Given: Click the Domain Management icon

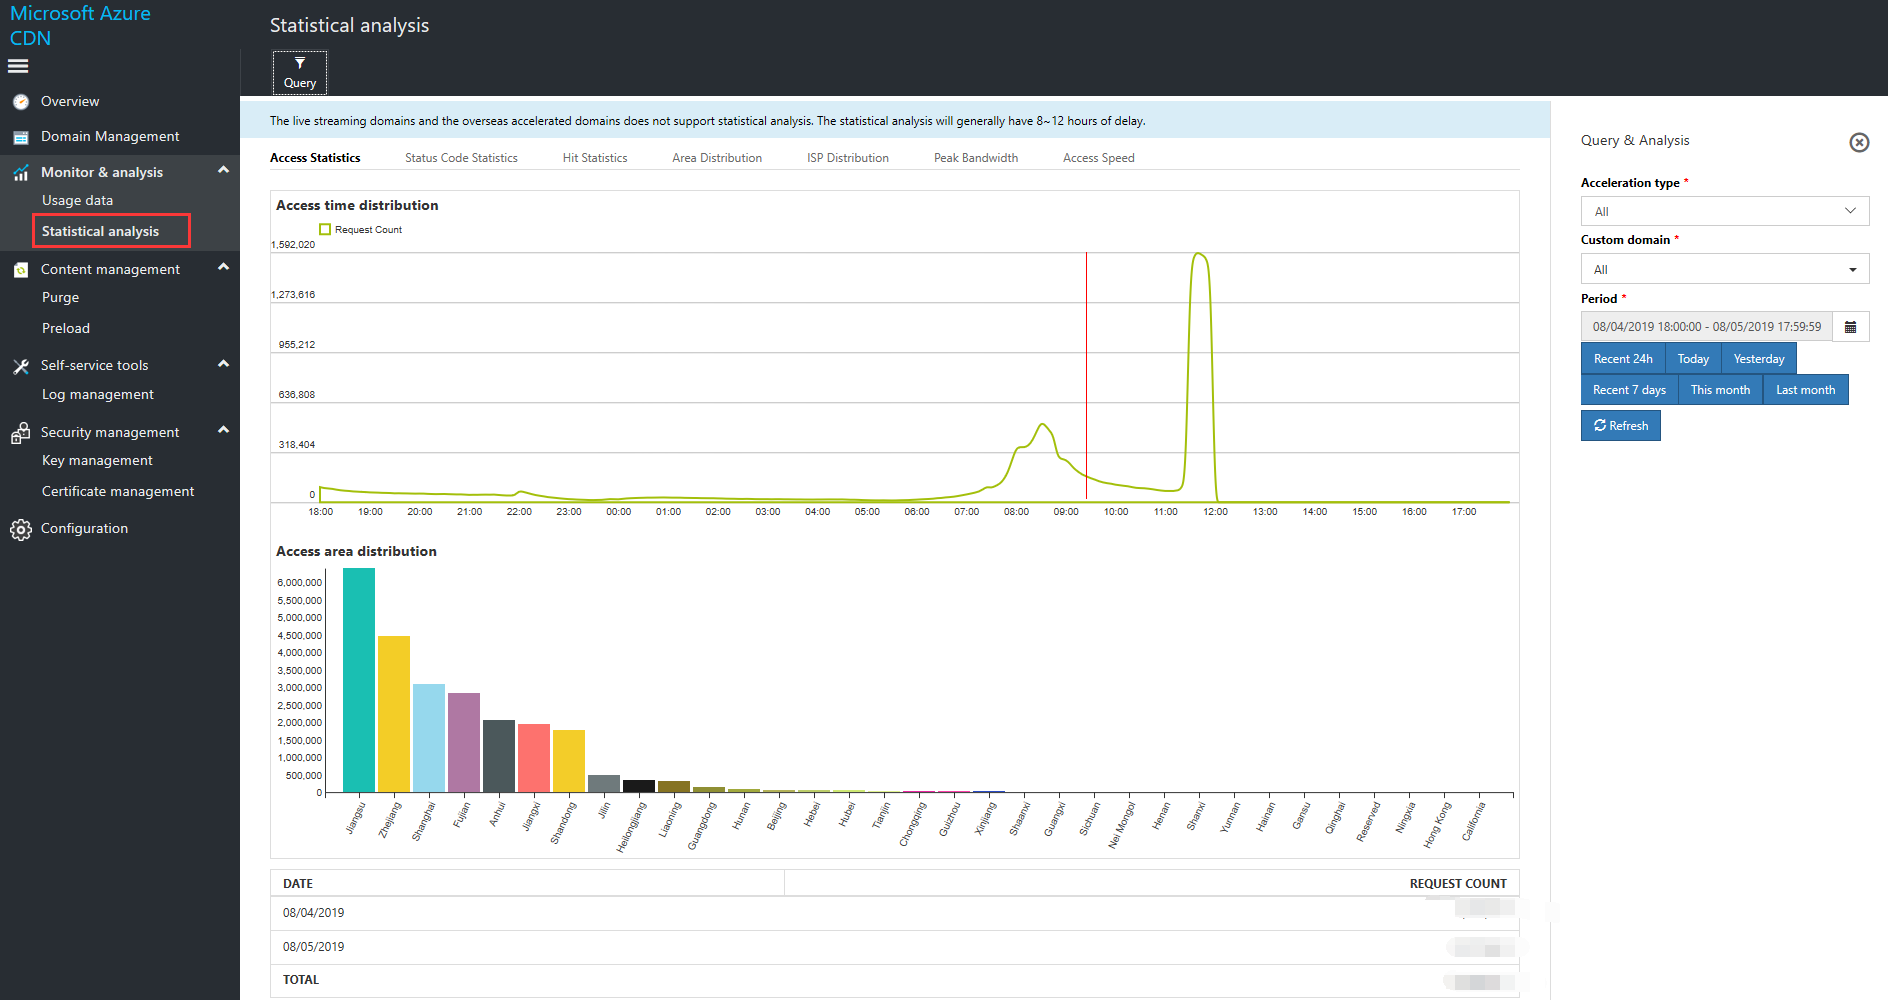Looking at the screenshot, I should point(21,137).
